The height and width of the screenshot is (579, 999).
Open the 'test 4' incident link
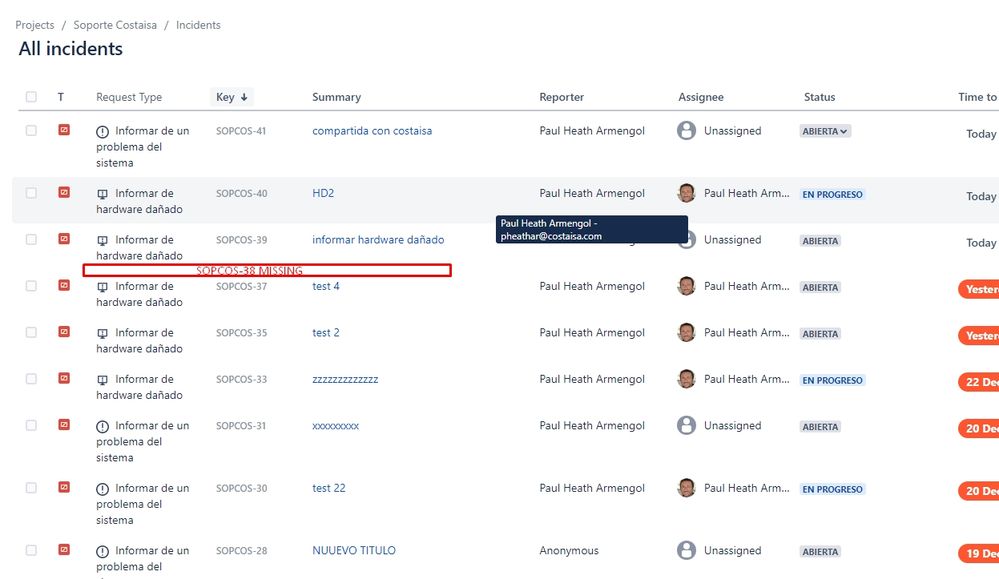click(x=326, y=286)
